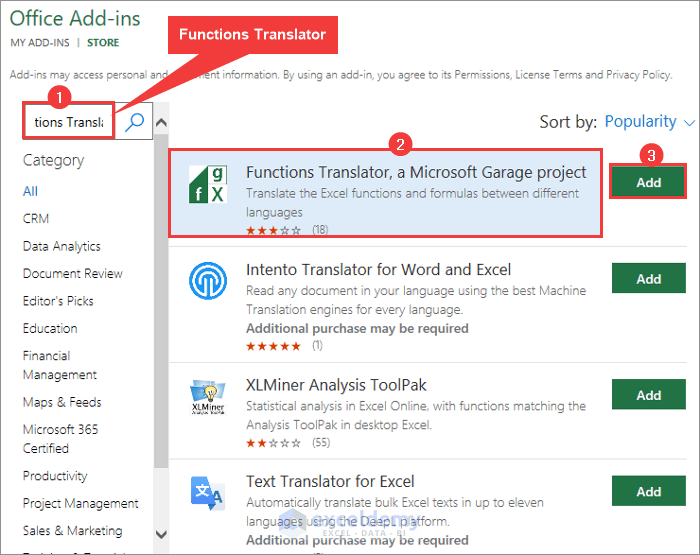This screenshot has height=555, width=700.
Task: Click the search magnifier icon
Action: (x=134, y=122)
